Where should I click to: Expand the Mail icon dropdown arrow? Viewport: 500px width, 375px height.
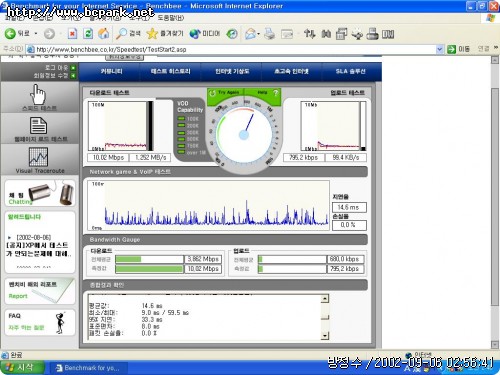(x=259, y=34)
